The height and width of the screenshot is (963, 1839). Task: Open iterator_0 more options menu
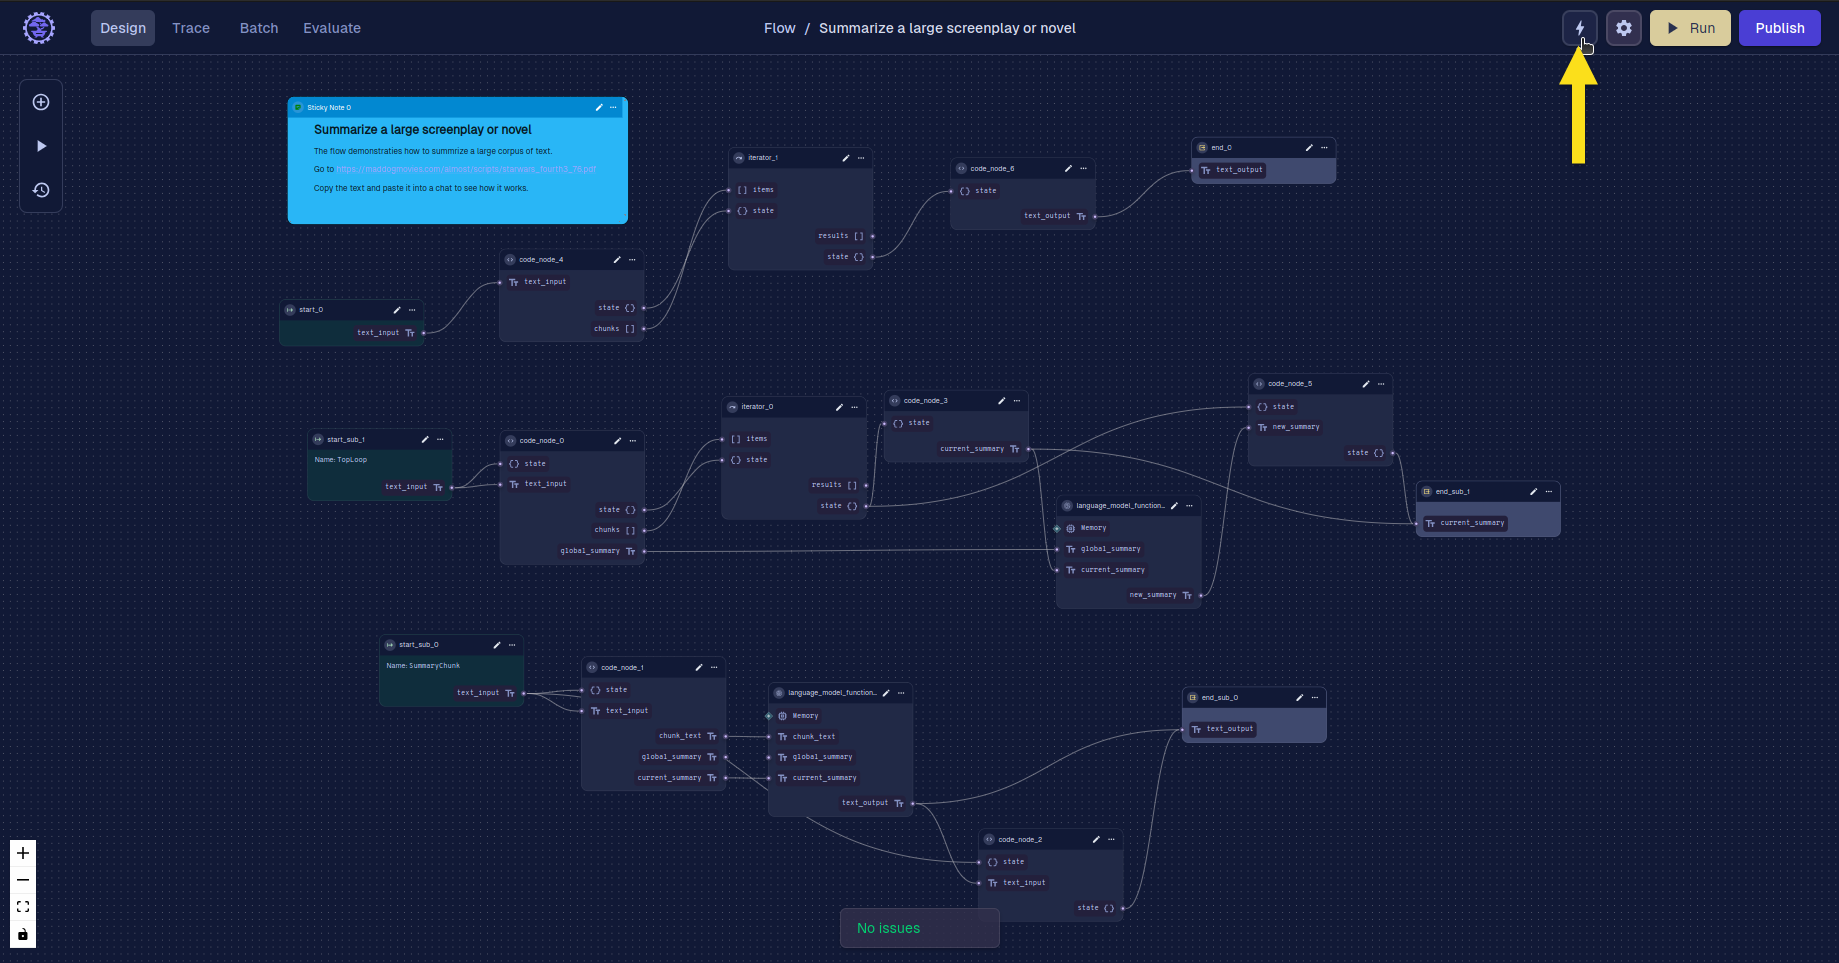pos(854,407)
